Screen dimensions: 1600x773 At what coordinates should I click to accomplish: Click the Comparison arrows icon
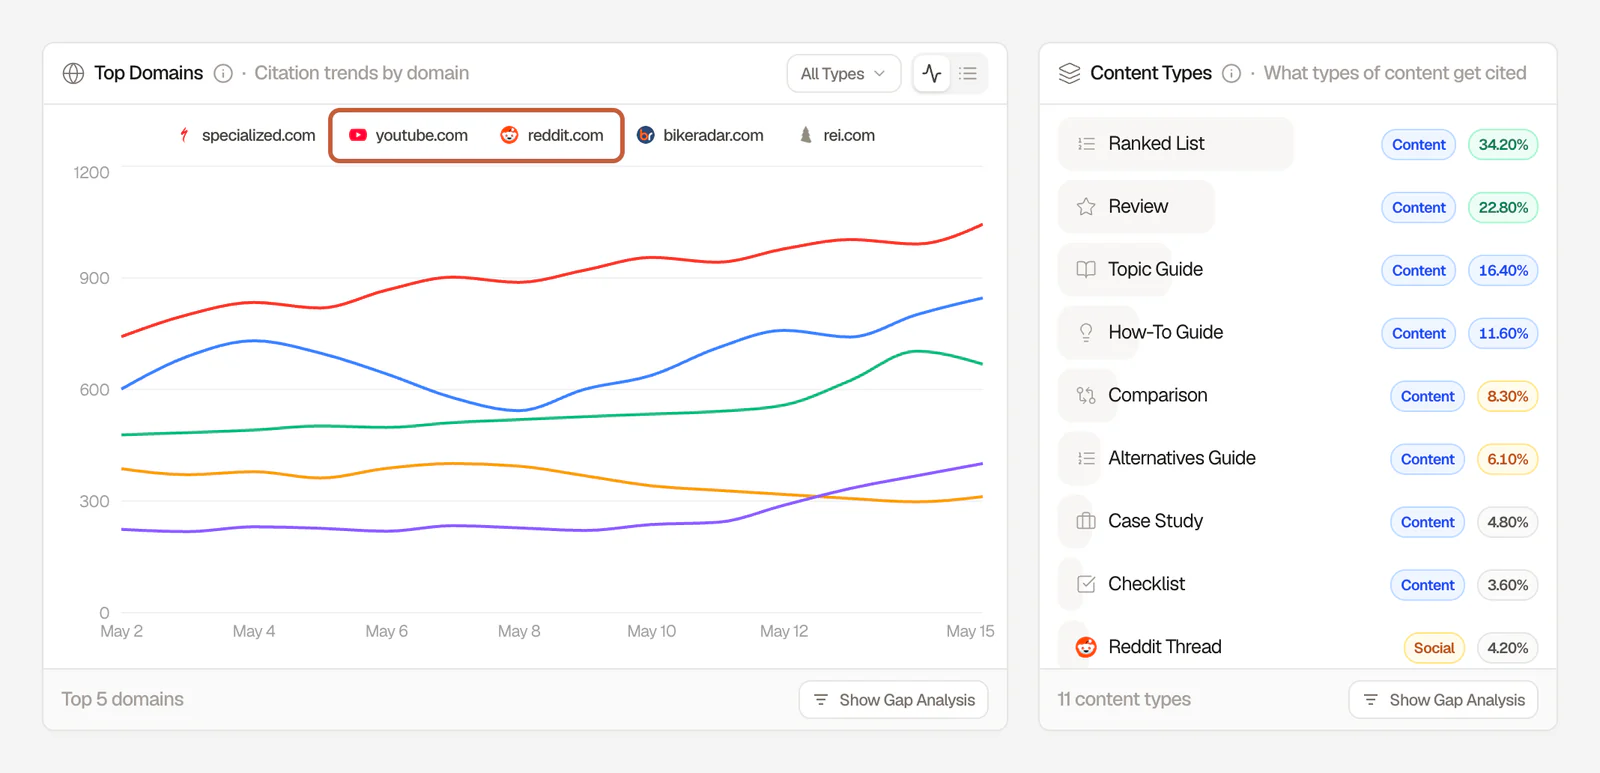pyautogui.click(x=1086, y=396)
